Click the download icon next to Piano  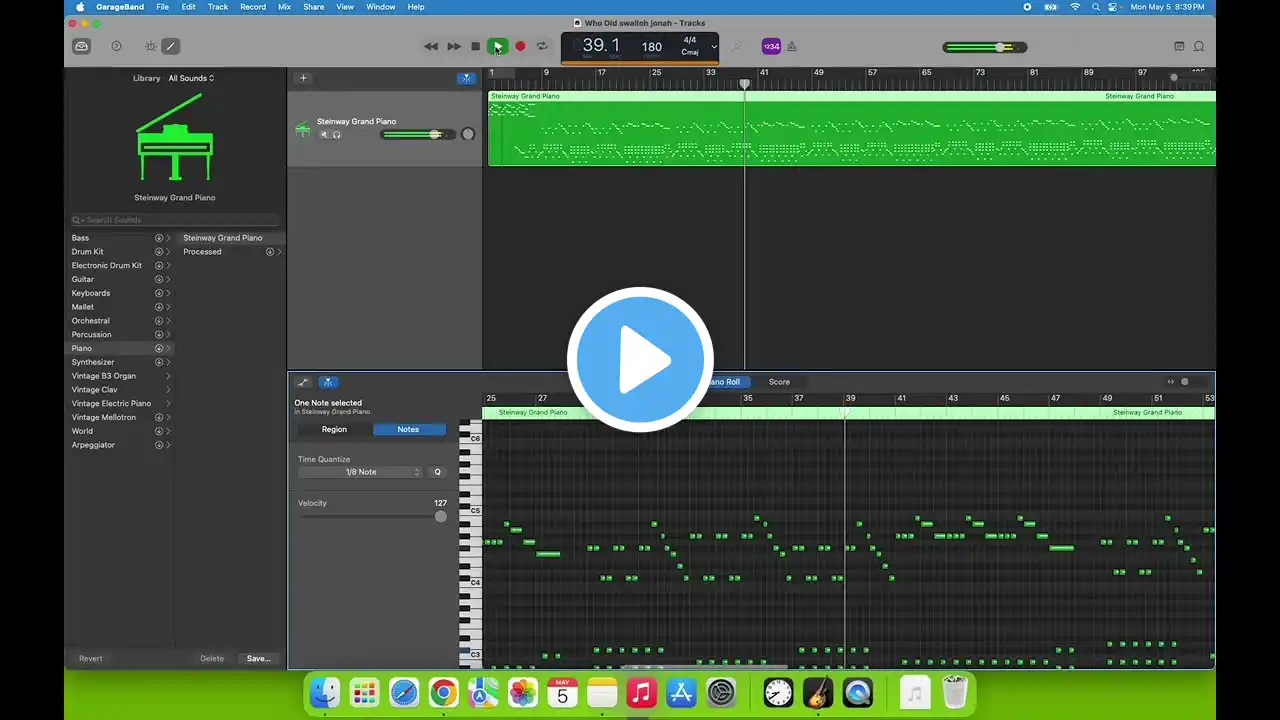coord(158,348)
